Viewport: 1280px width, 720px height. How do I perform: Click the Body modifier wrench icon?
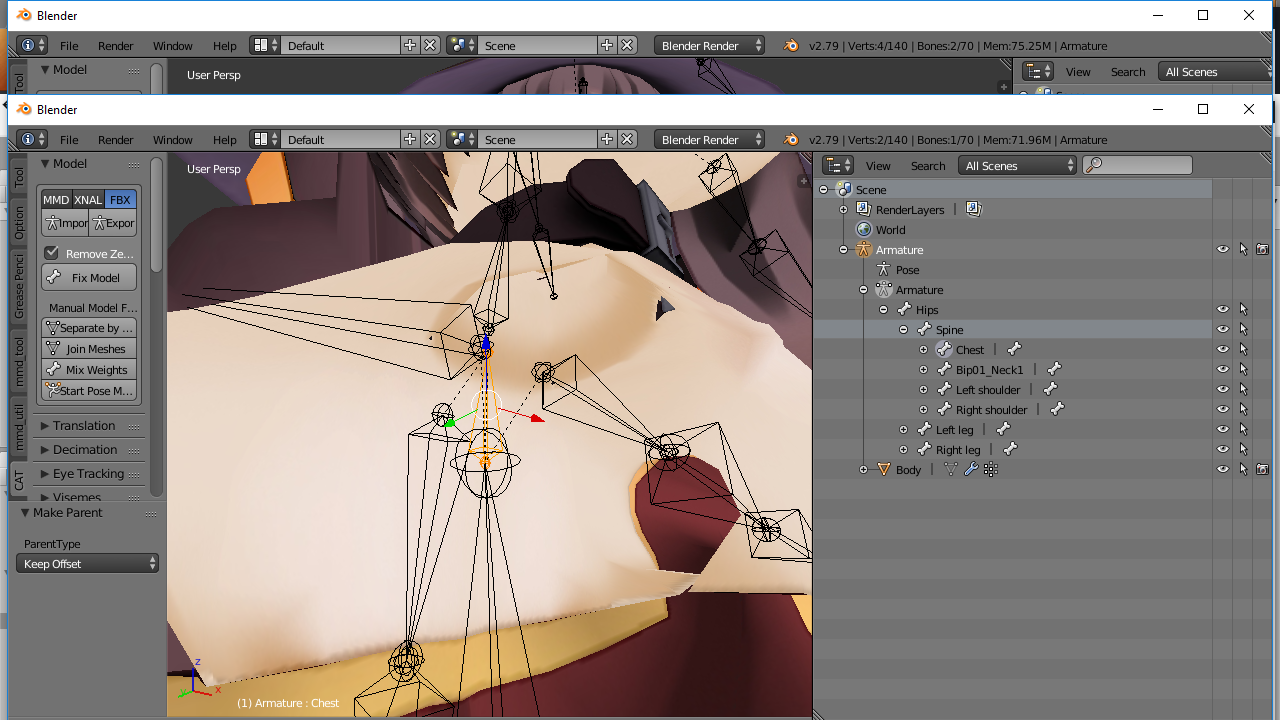pos(970,469)
